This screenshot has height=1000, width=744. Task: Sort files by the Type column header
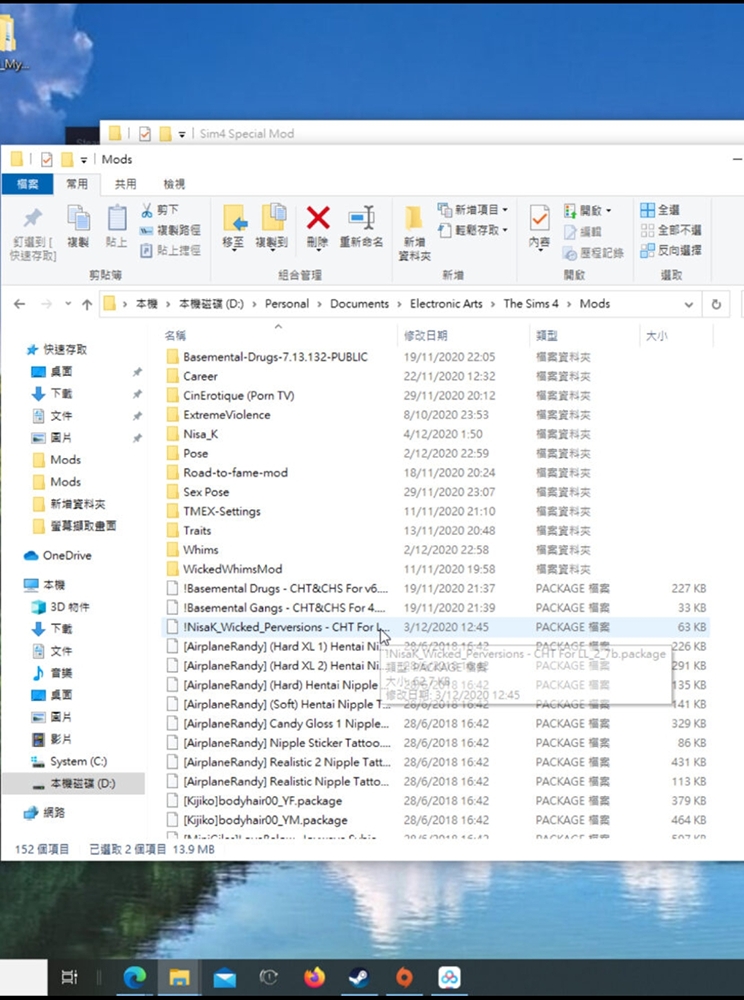click(584, 335)
